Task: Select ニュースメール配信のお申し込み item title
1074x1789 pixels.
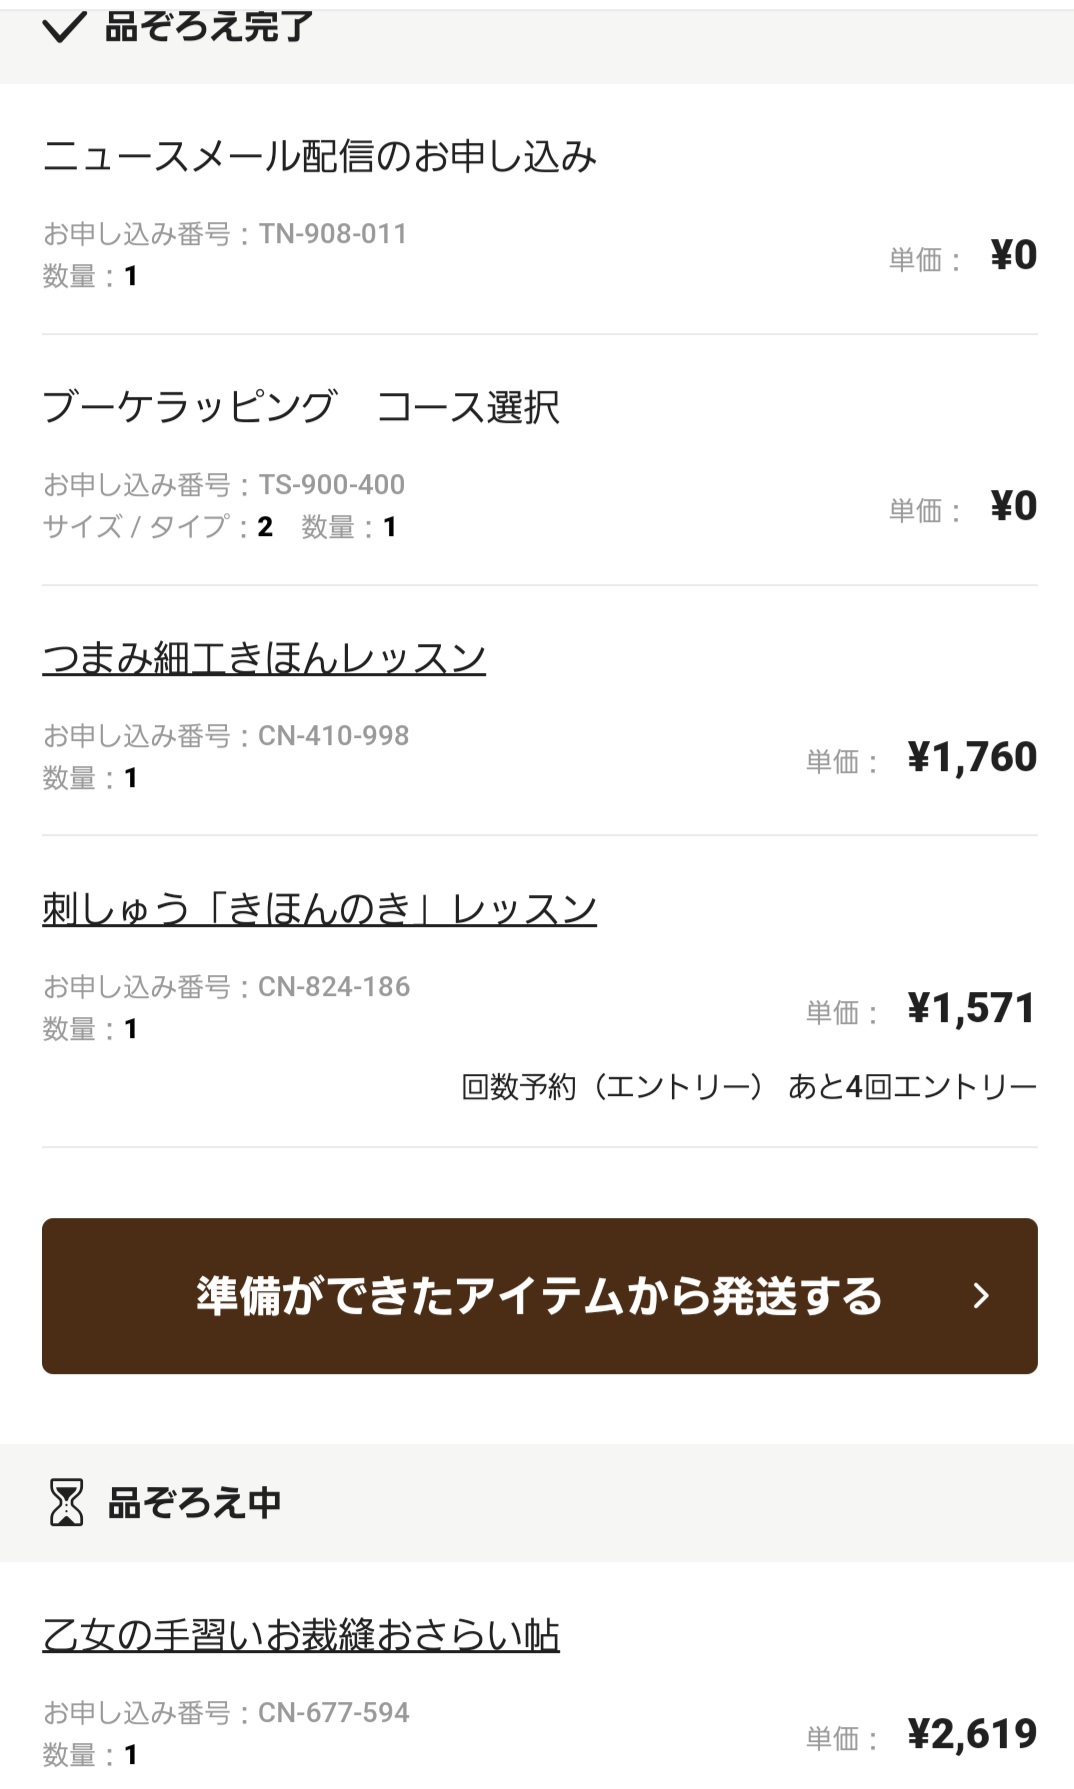Action: pos(320,157)
